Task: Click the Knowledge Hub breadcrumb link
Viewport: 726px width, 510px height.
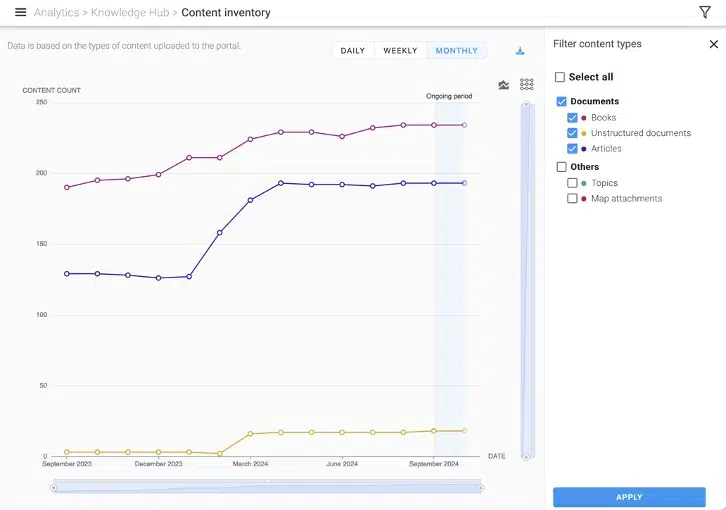Action: pos(130,13)
